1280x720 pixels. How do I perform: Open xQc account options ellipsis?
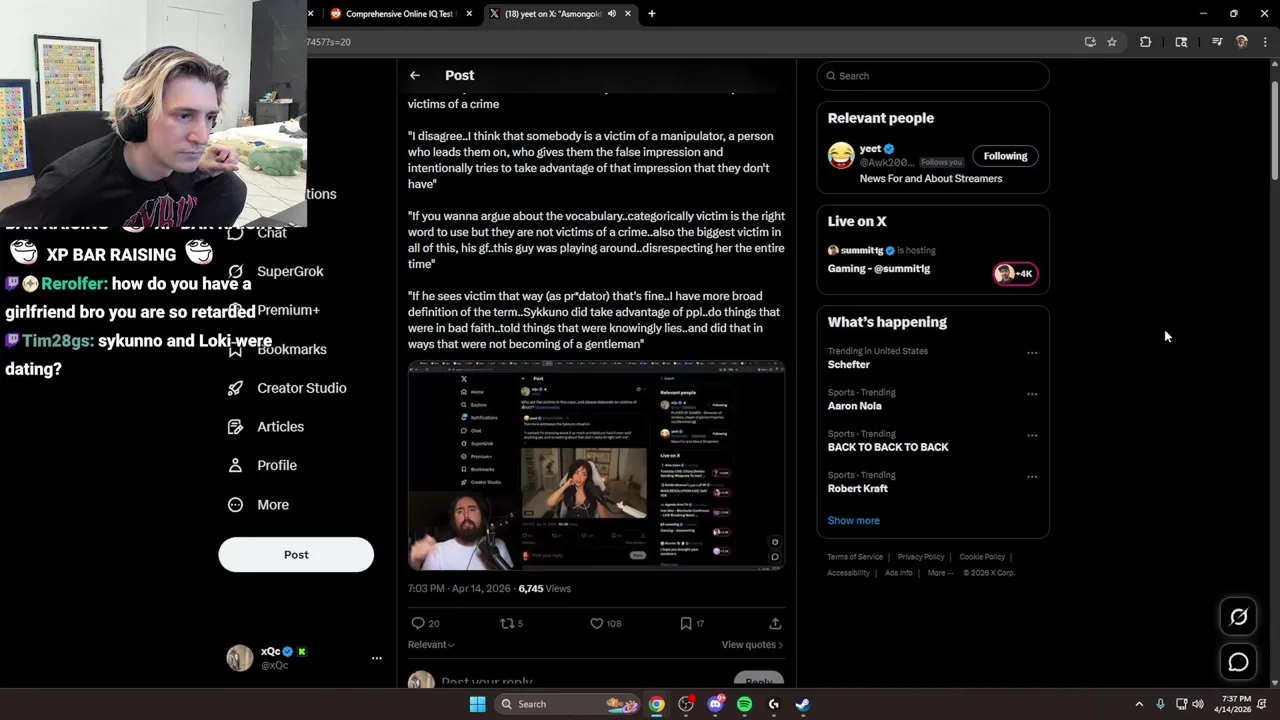coord(377,658)
